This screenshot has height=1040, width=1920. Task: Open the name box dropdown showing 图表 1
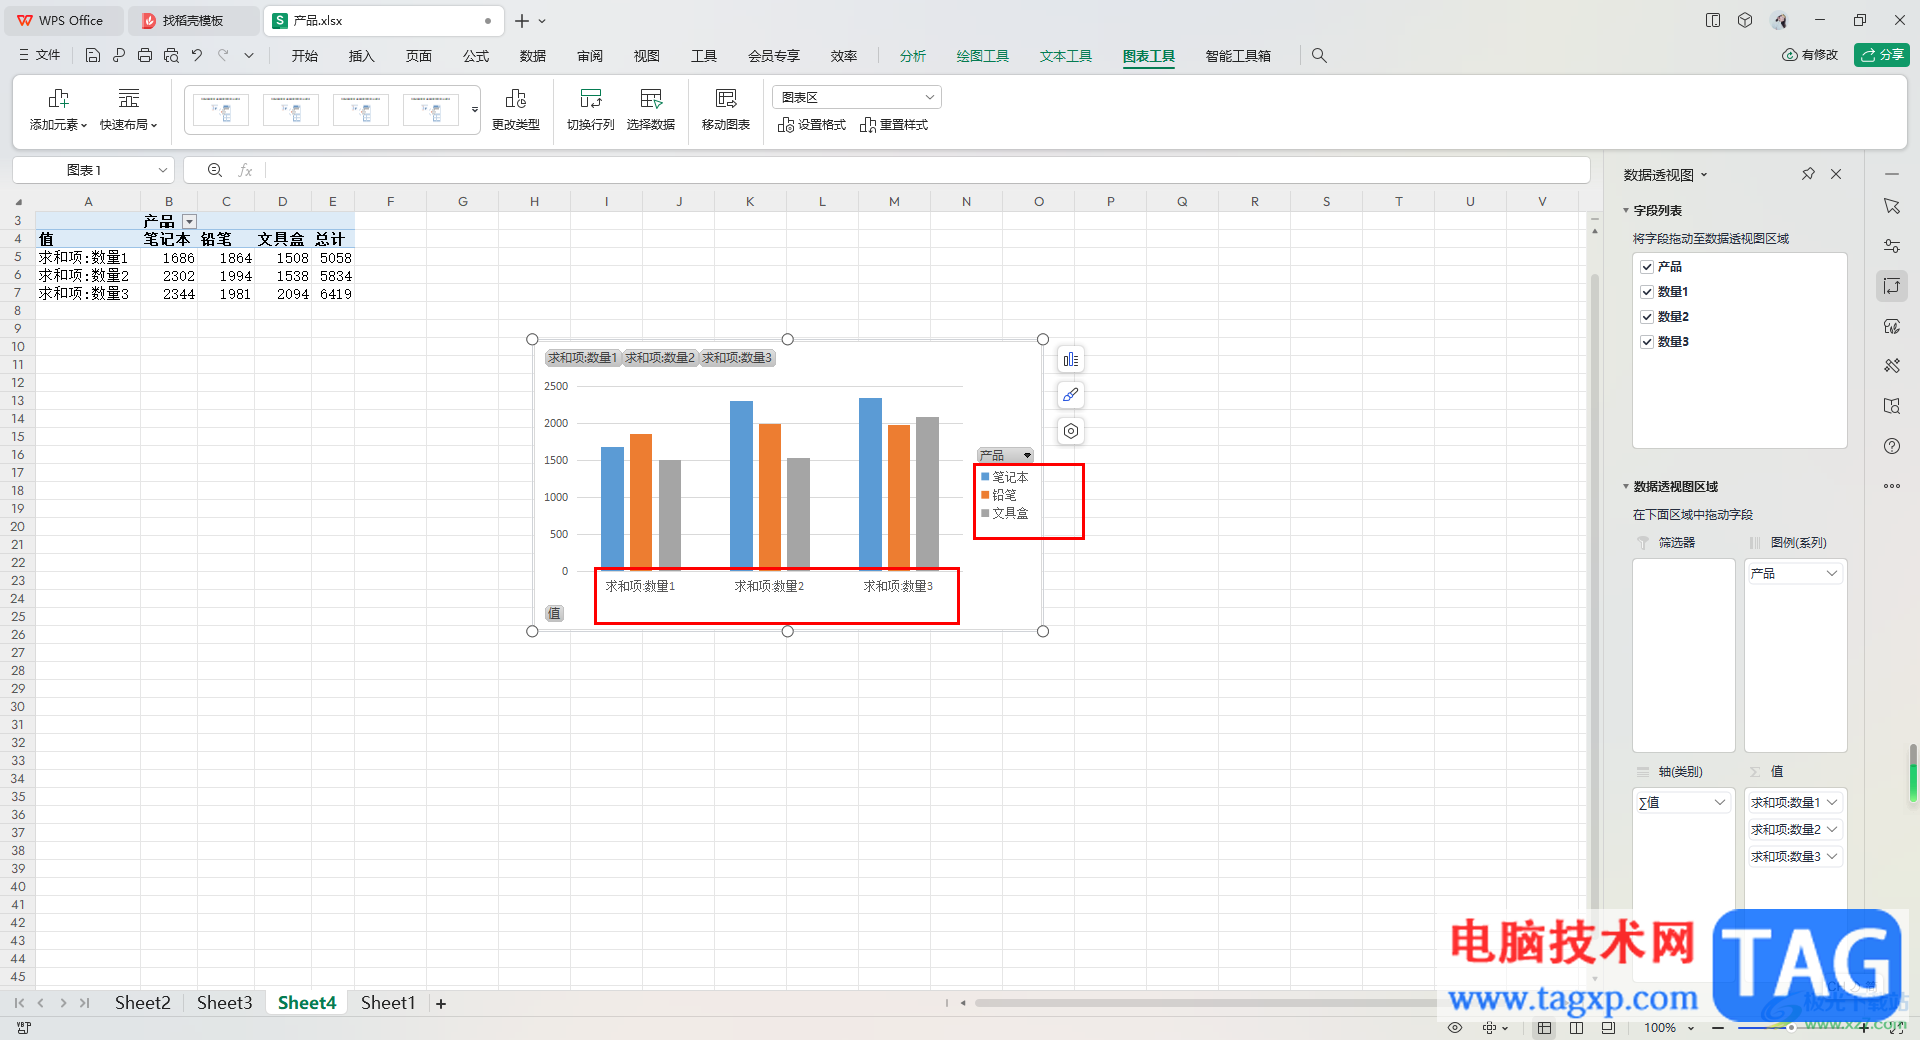click(x=163, y=170)
